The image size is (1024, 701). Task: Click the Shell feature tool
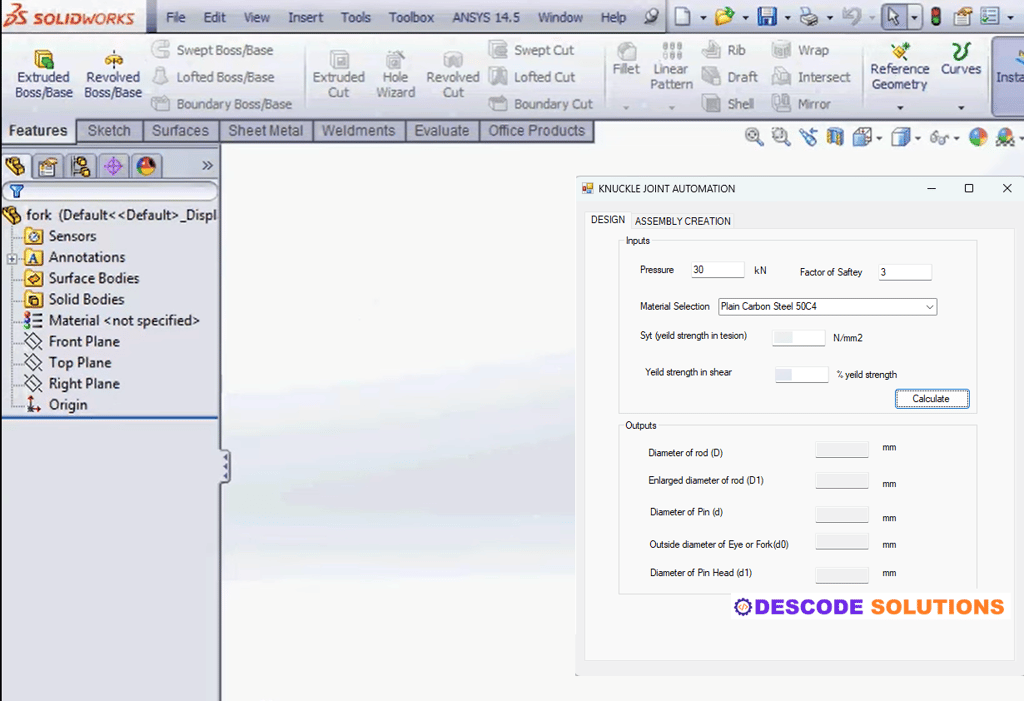(728, 103)
